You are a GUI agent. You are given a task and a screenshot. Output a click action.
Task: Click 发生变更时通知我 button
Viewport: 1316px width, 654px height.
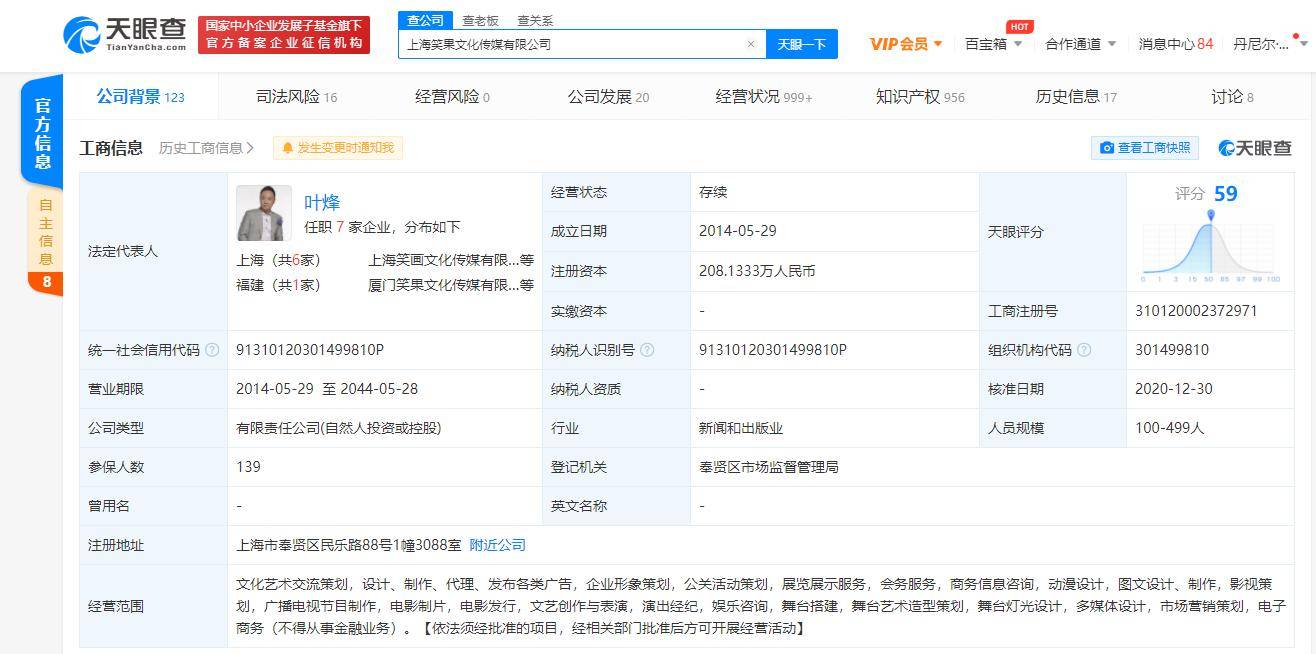(338, 148)
